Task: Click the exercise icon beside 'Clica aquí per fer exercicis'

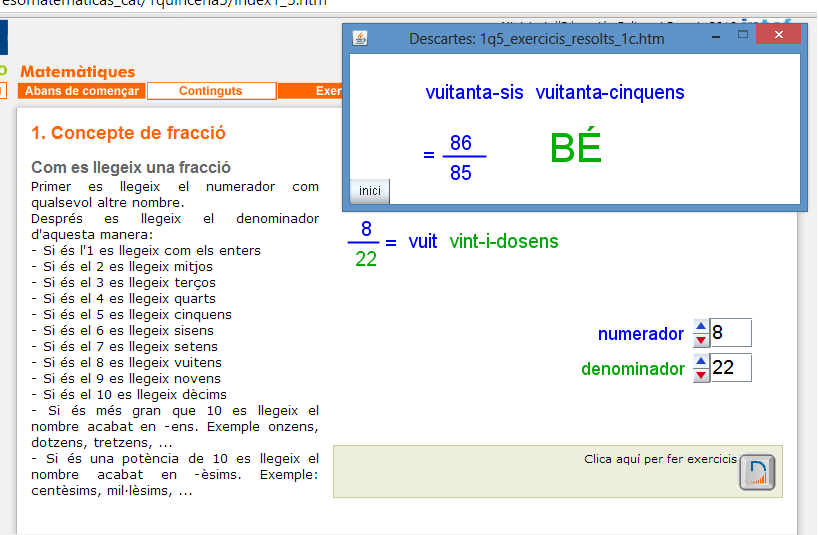Action: 757,471
